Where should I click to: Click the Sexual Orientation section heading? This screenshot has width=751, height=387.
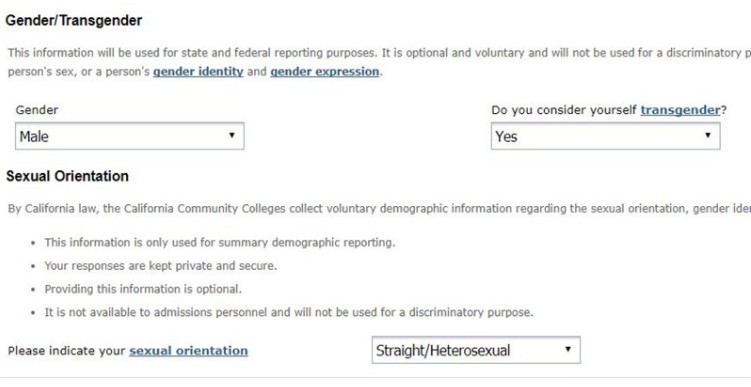tap(68, 176)
